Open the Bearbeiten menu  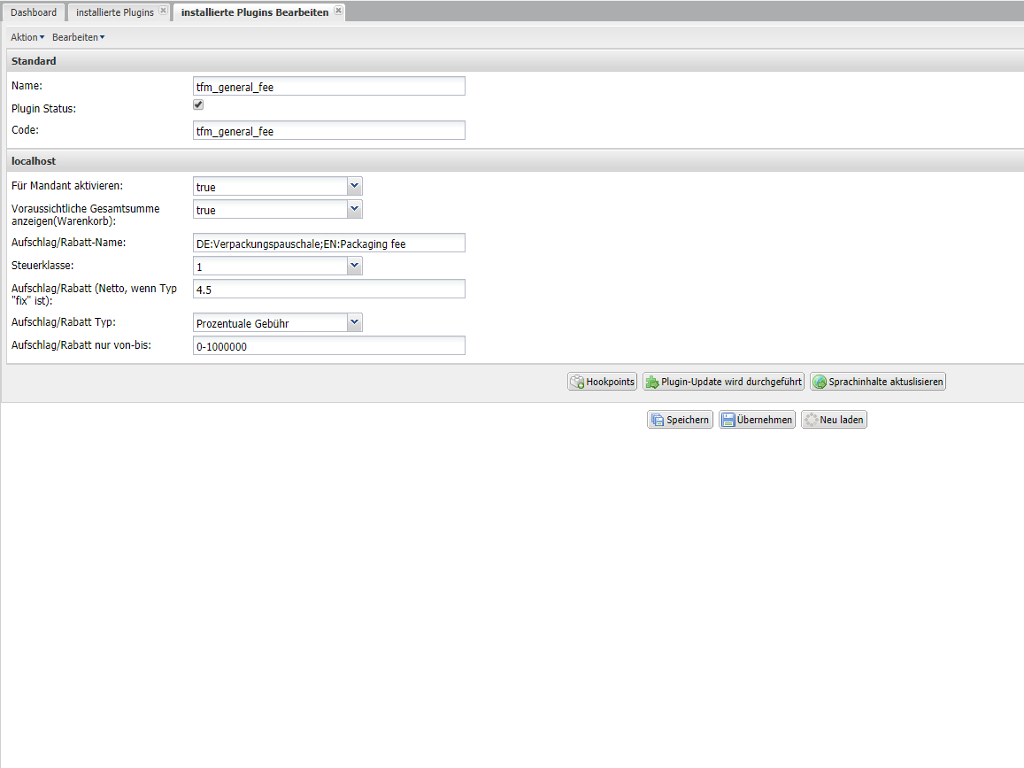coord(78,37)
